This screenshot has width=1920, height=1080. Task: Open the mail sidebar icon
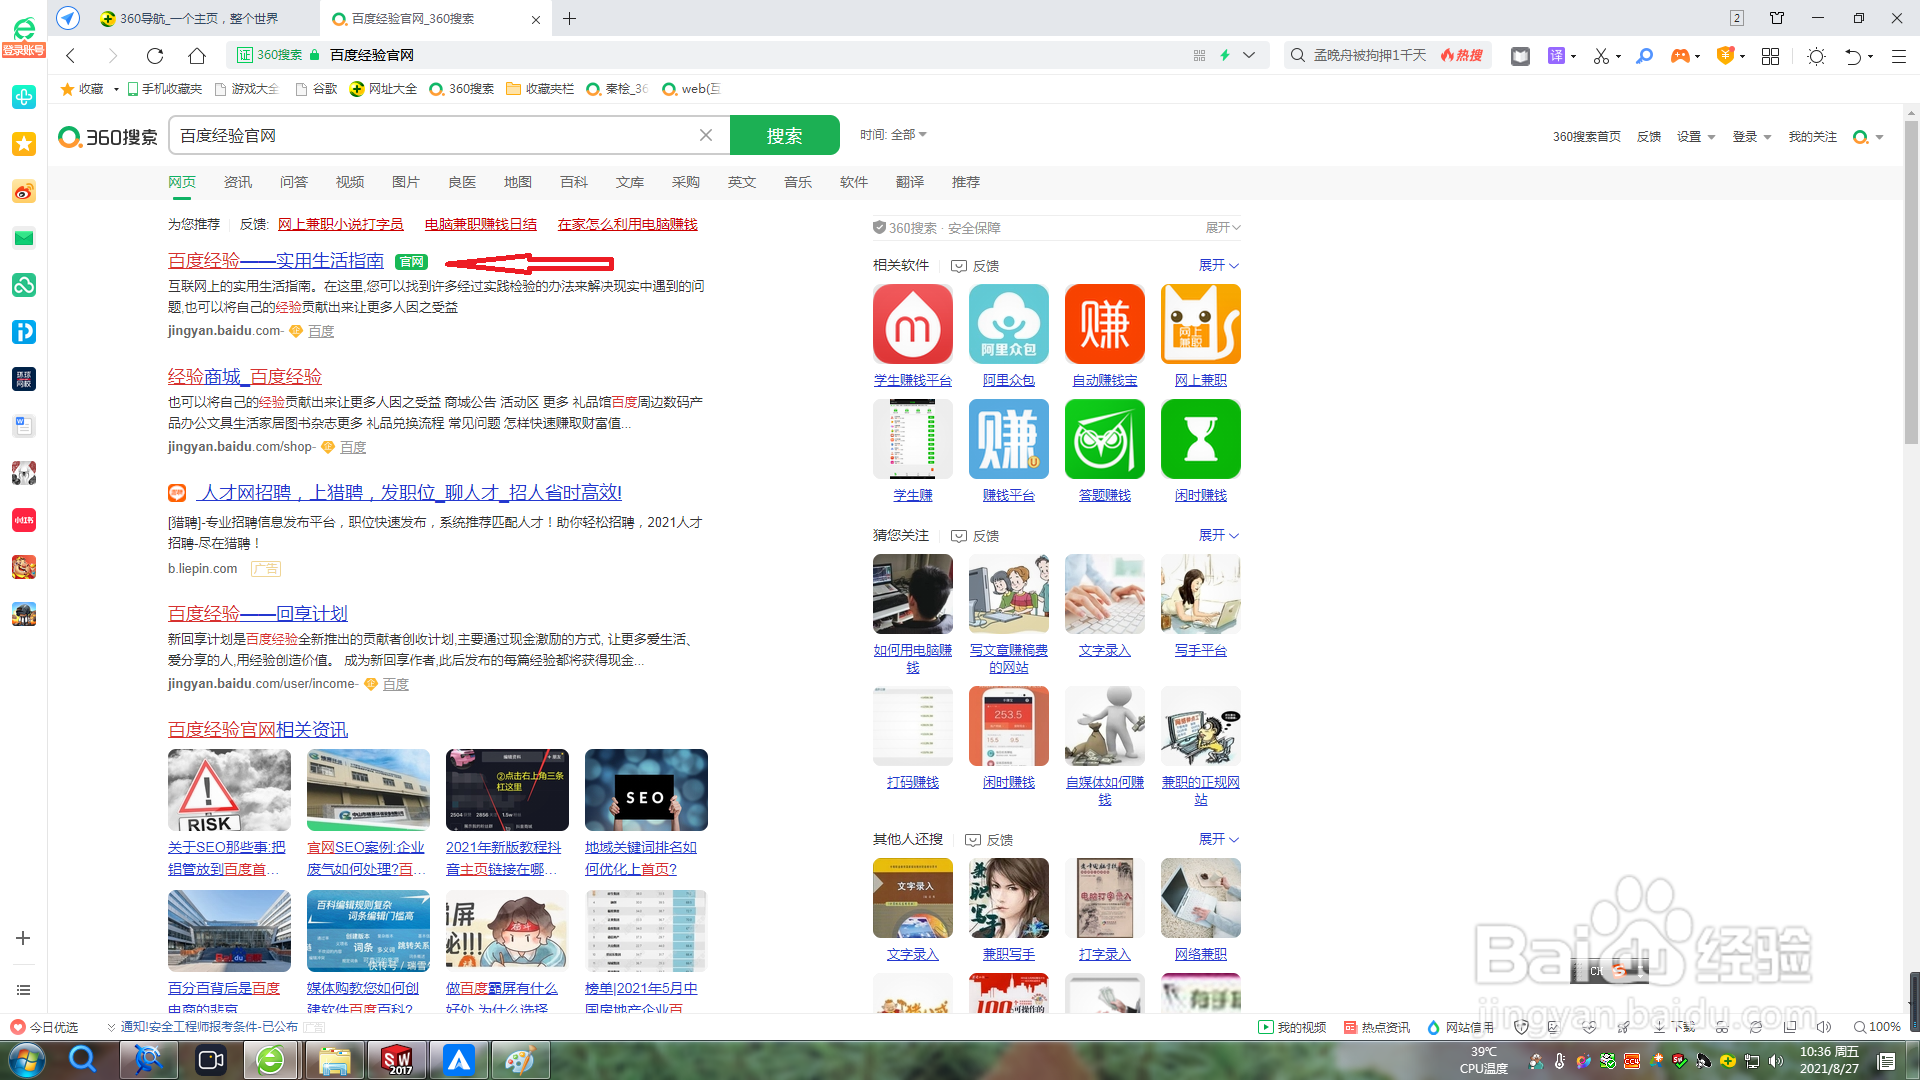[x=24, y=238]
